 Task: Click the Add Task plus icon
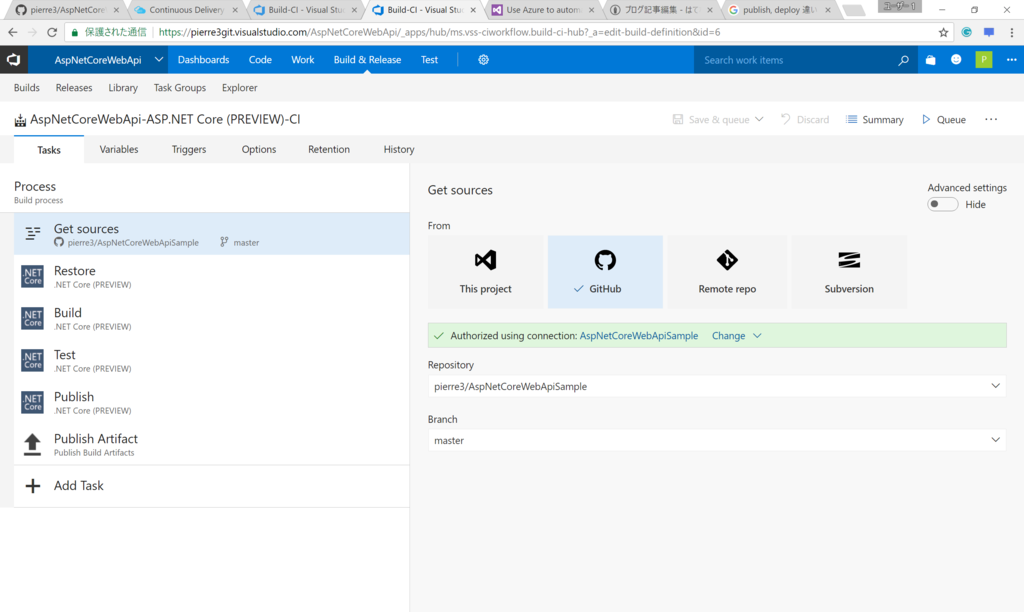[x=33, y=485]
